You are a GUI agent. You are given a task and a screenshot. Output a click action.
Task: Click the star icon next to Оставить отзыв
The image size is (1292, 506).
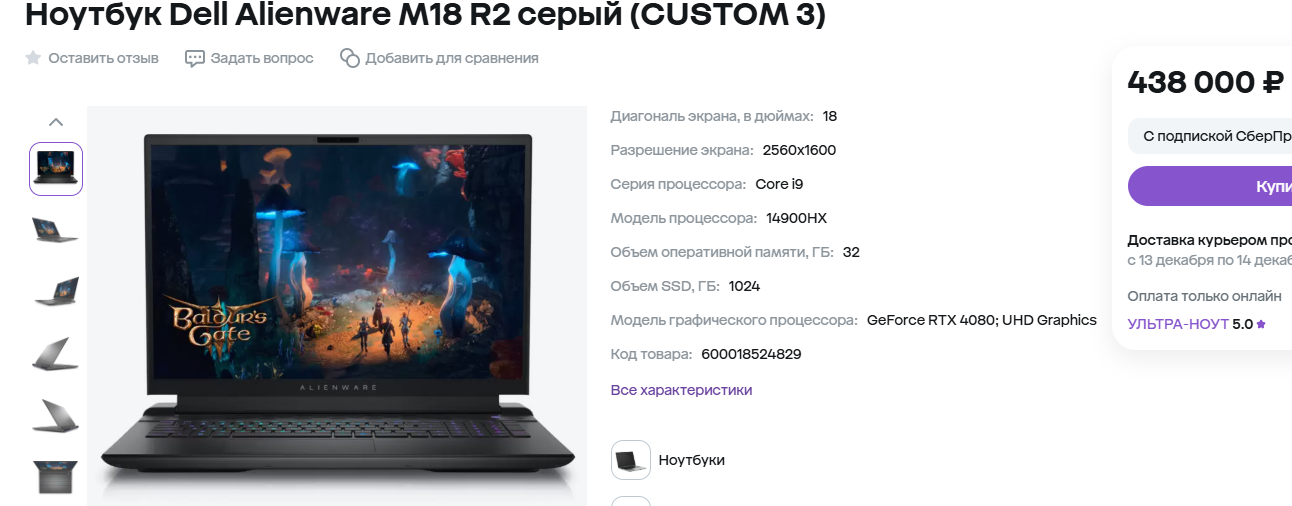[x=33, y=58]
